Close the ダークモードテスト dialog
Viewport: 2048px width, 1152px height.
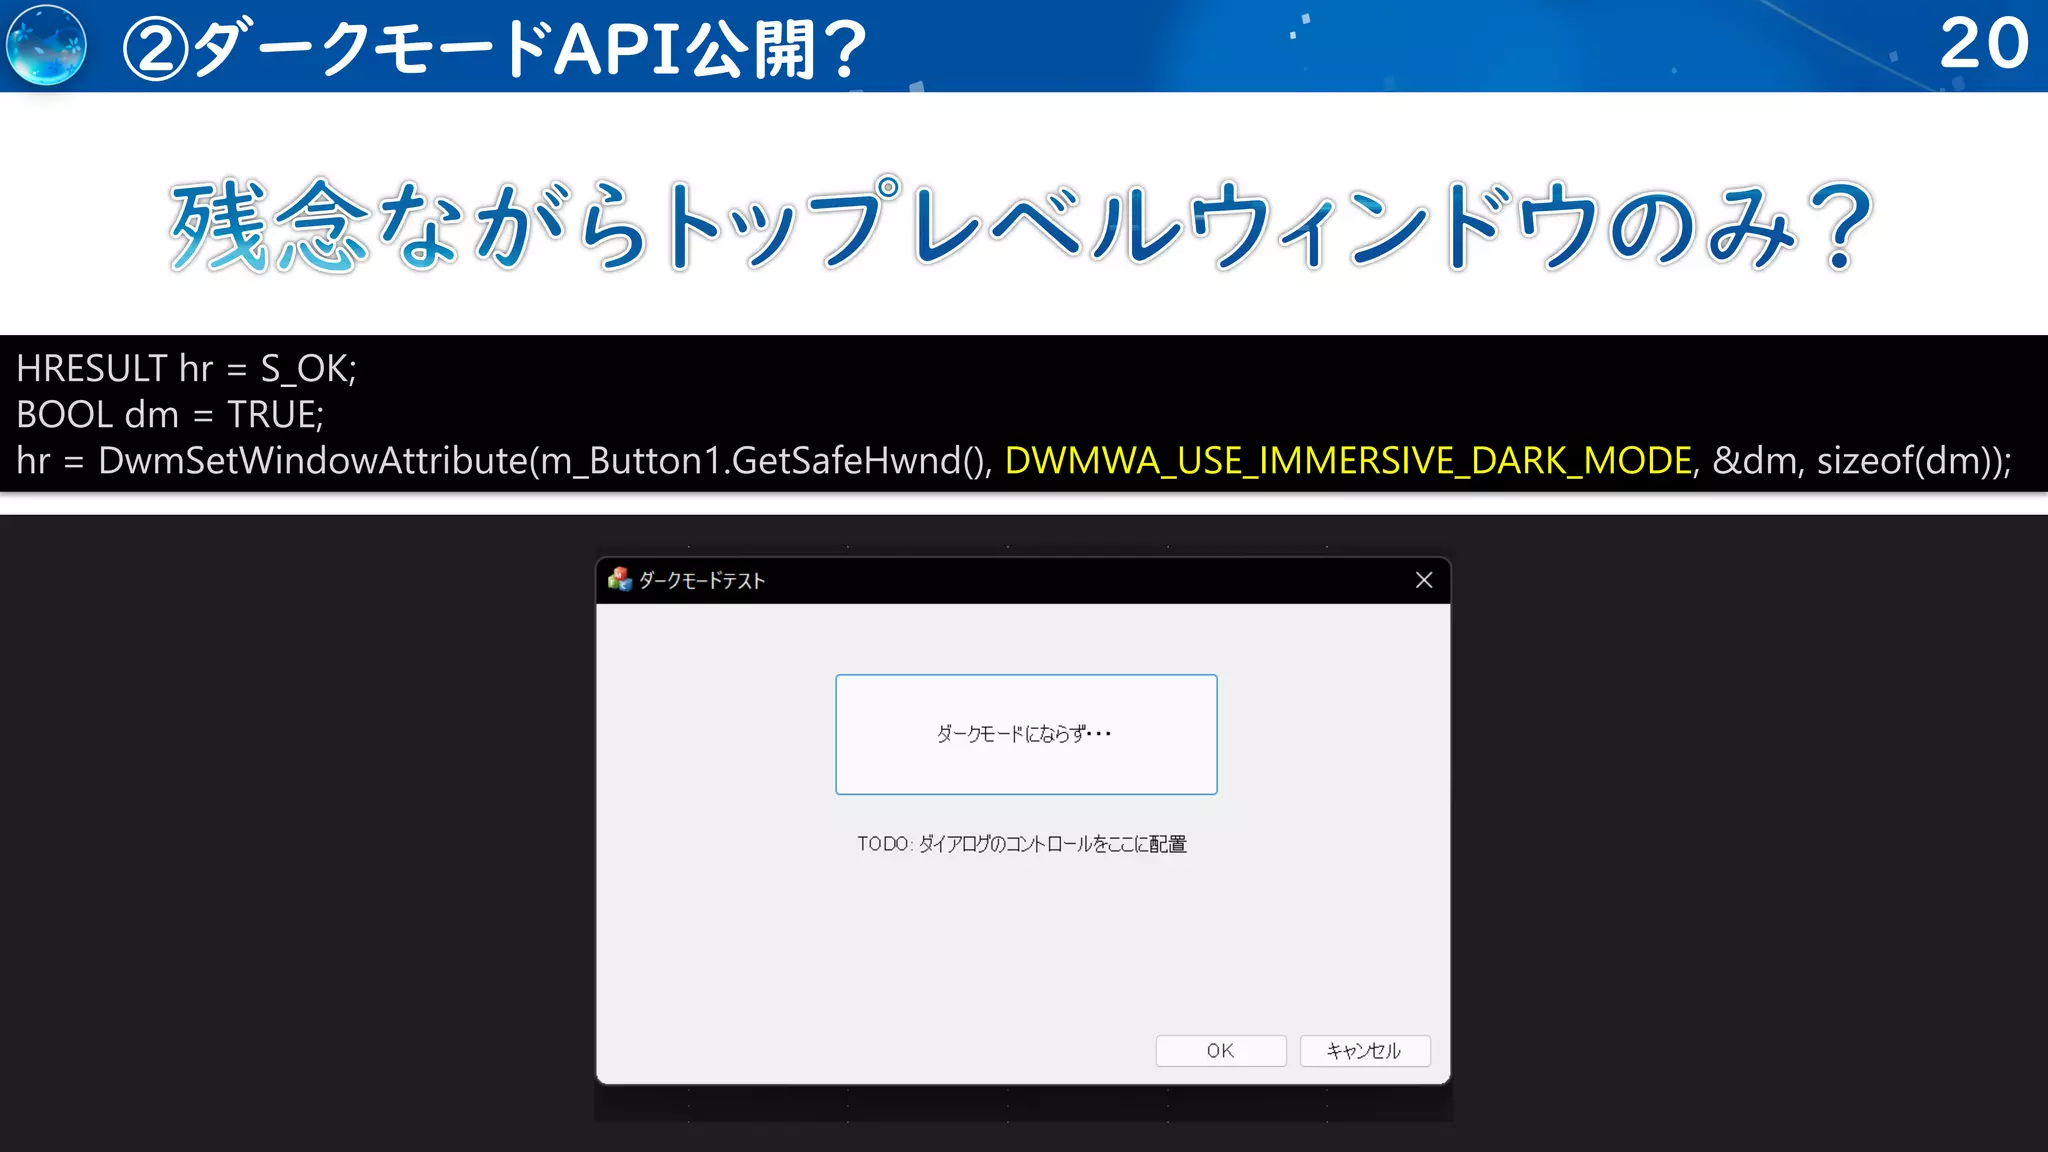tap(1424, 580)
